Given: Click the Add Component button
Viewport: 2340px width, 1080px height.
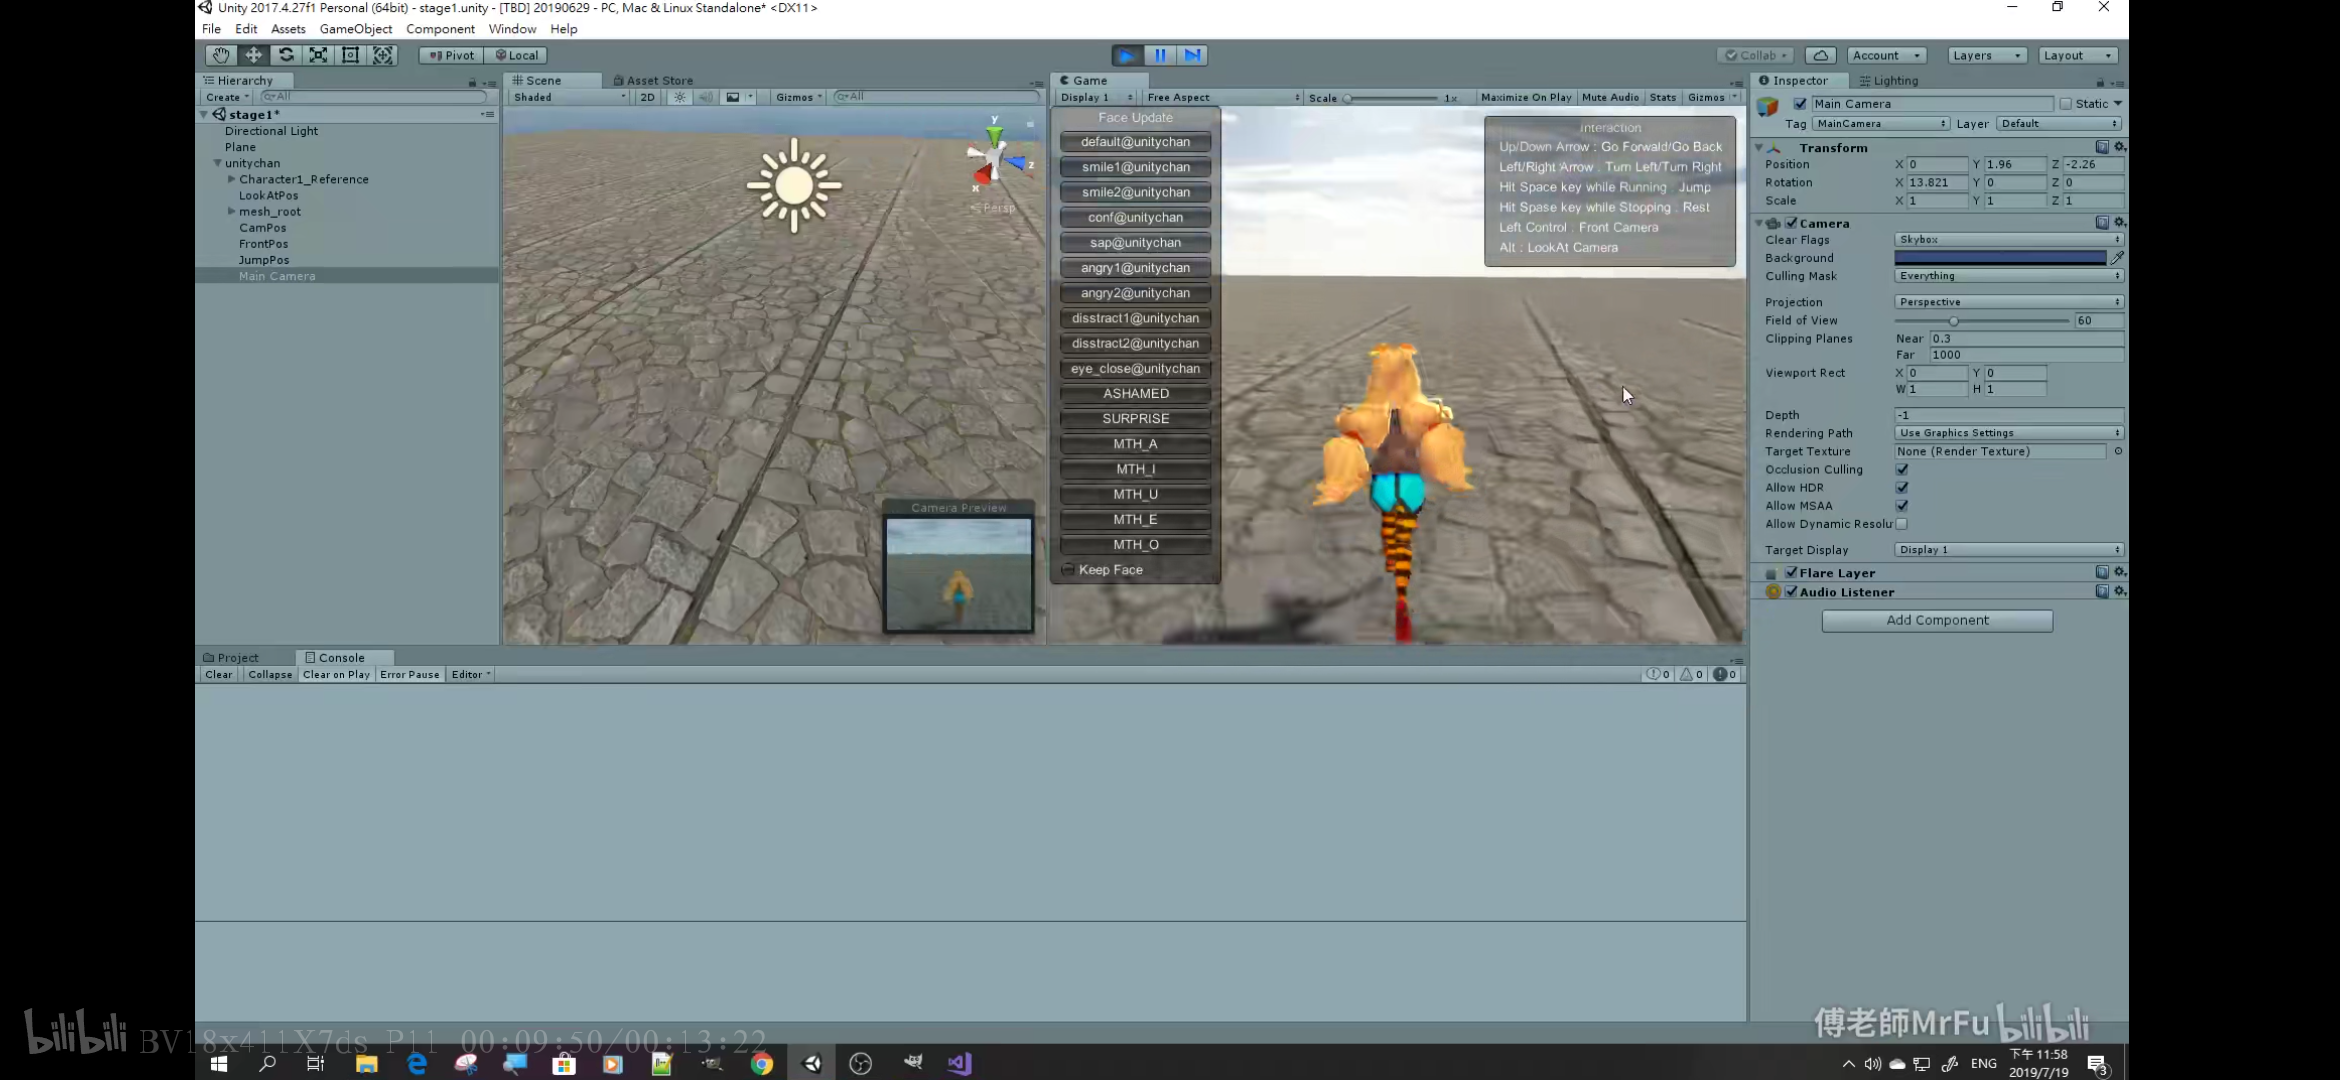Looking at the screenshot, I should pos(1936,620).
